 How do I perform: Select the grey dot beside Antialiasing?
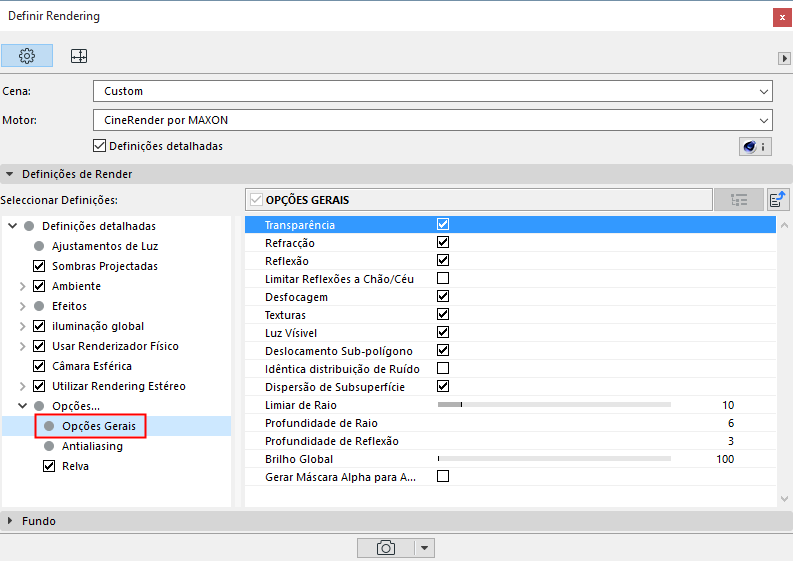[x=49, y=446]
